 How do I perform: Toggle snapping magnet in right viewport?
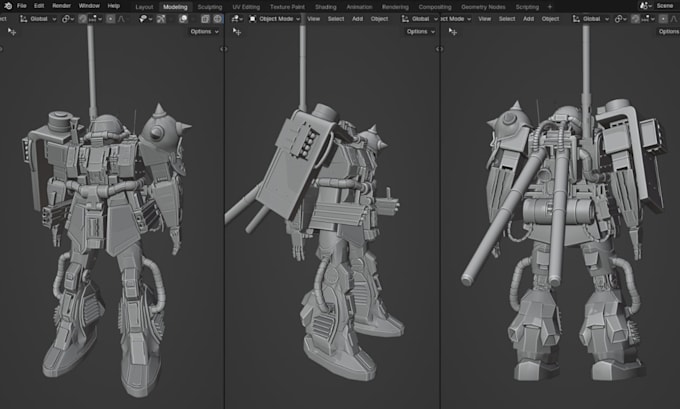point(635,19)
